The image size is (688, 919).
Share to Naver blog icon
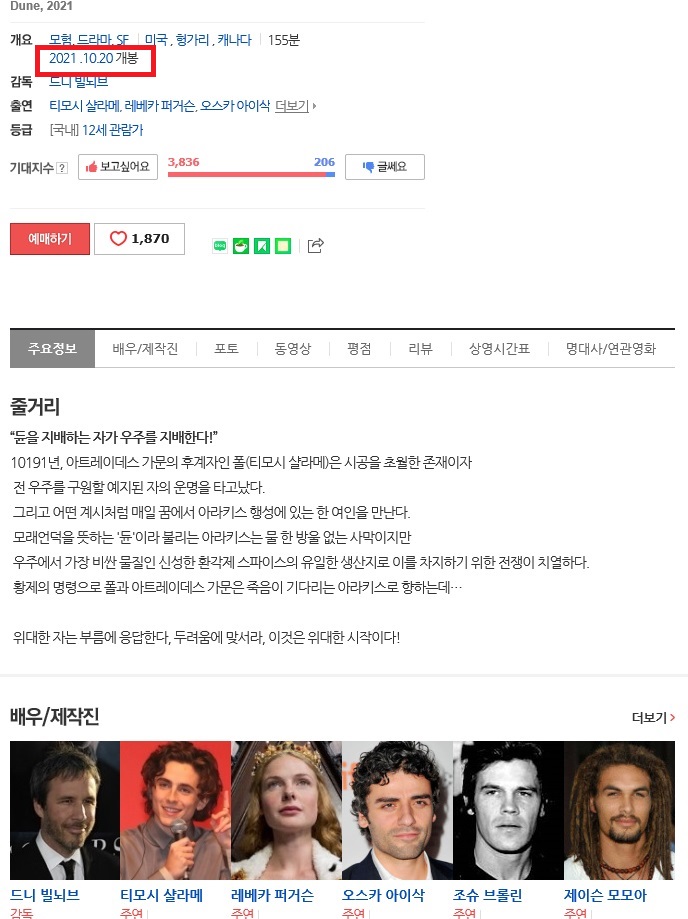220,246
